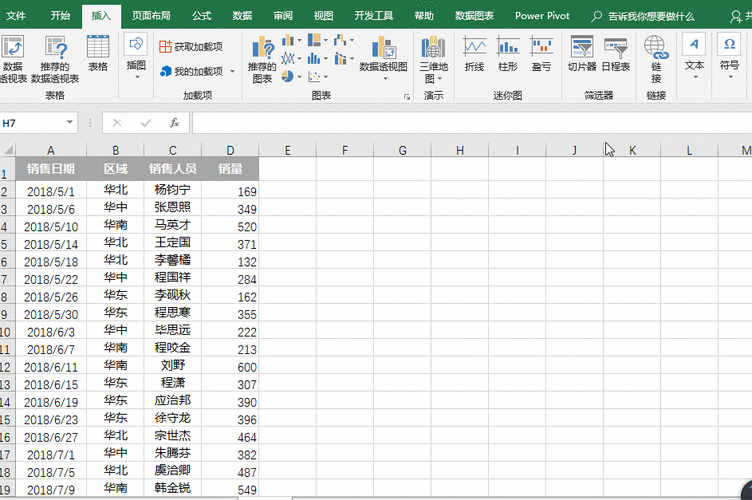This screenshot has width=752, height=500.
Task: Click the formula bar input area
Action: (472, 123)
